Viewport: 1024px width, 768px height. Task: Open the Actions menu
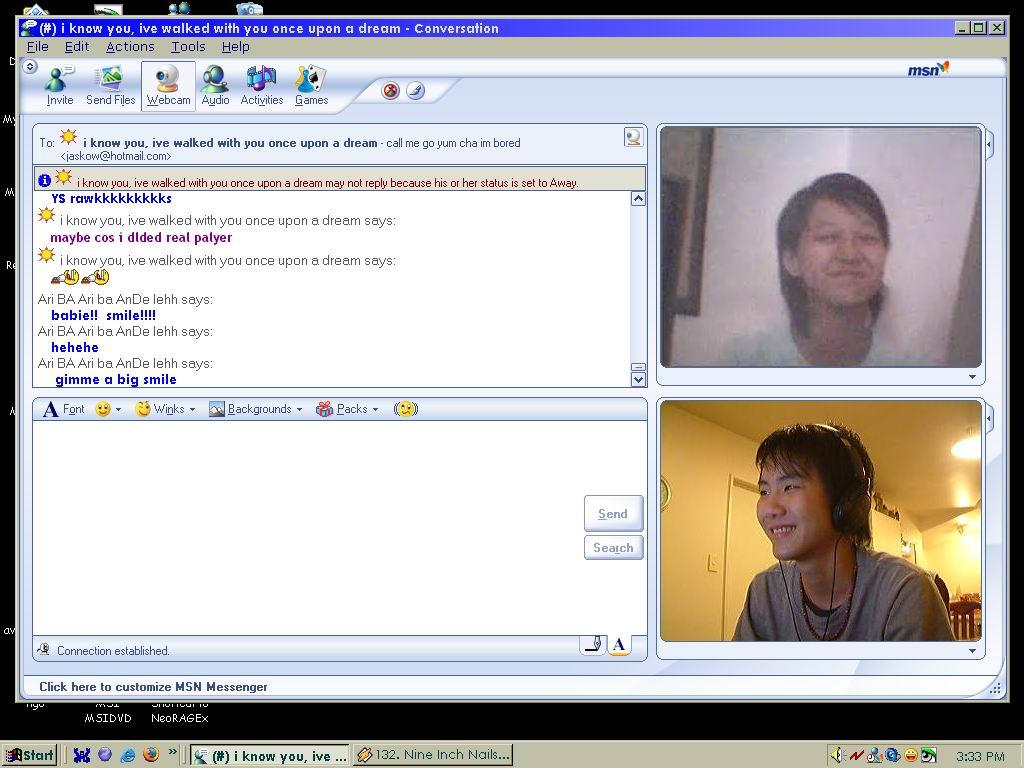pos(130,46)
